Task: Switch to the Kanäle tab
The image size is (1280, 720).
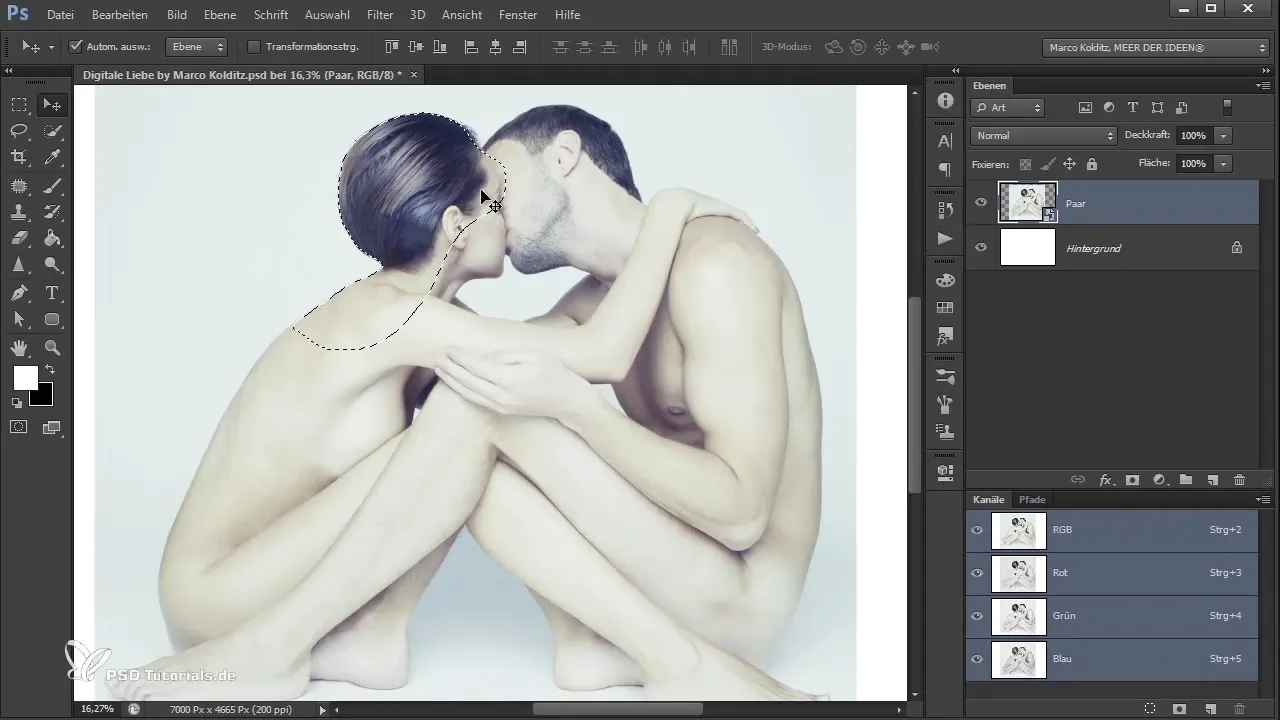Action: click(989, 499)
